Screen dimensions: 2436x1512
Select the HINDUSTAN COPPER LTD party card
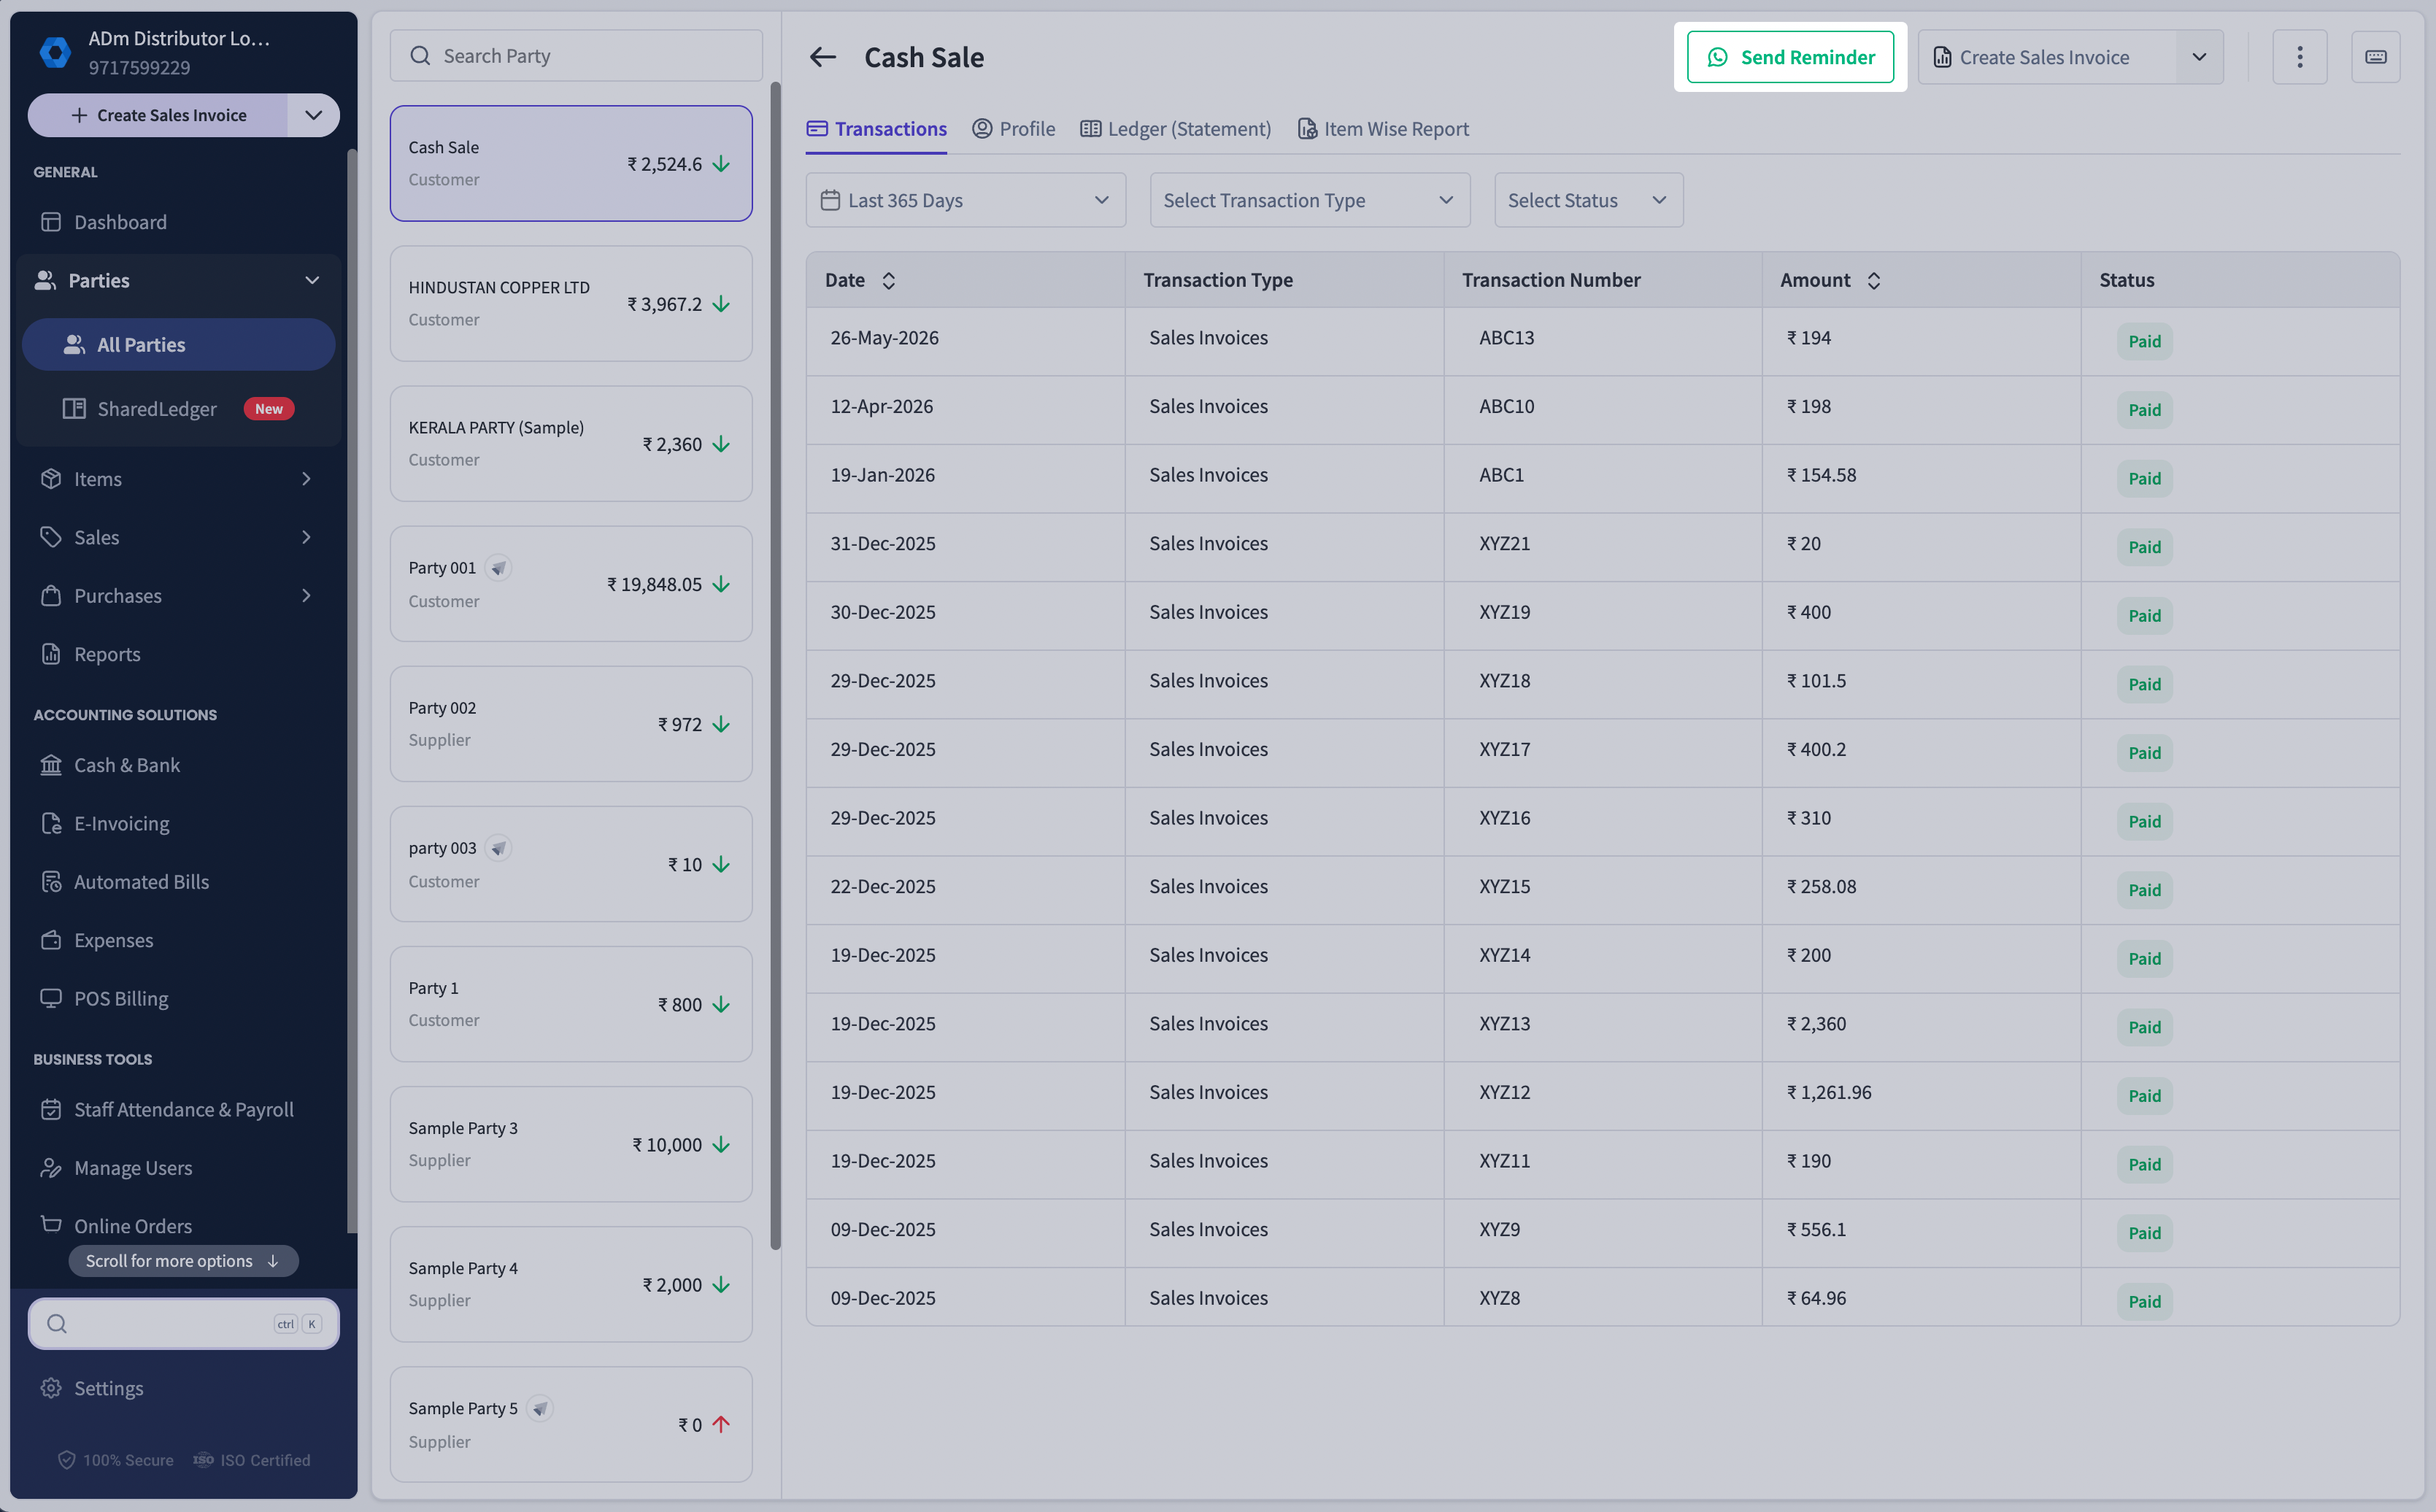[x=570, y=304]
